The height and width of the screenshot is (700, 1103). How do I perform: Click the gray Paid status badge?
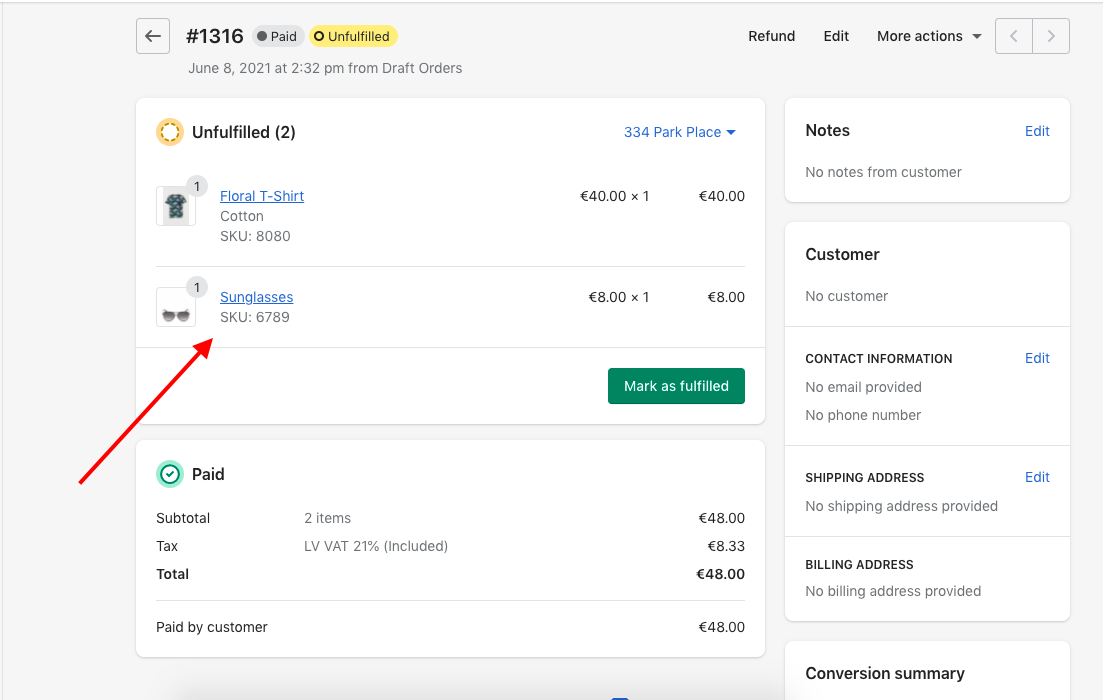click(277, 36)
